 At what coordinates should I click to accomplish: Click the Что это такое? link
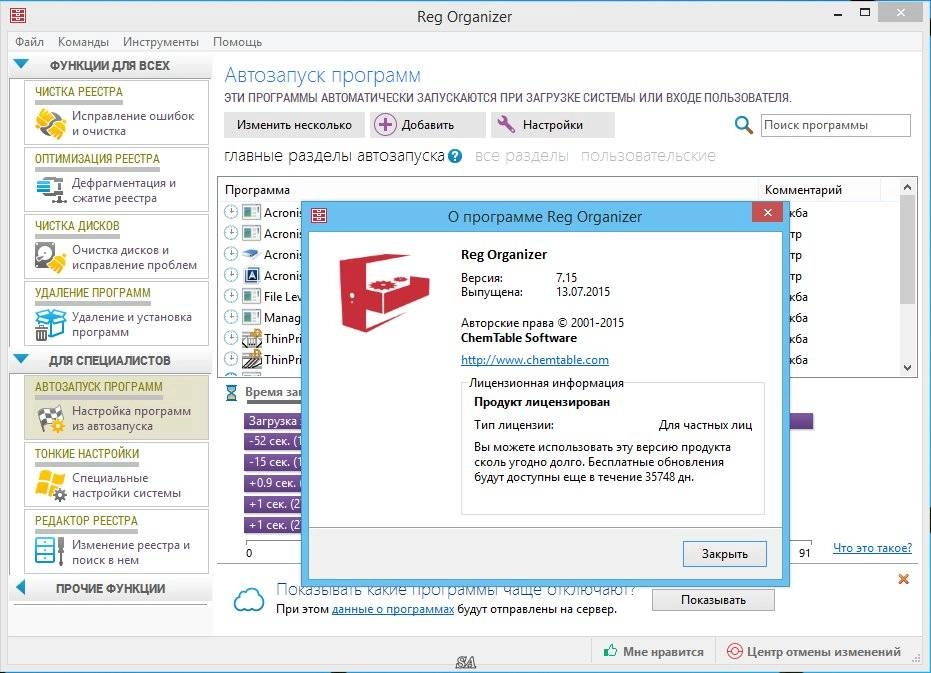[872, 548]
